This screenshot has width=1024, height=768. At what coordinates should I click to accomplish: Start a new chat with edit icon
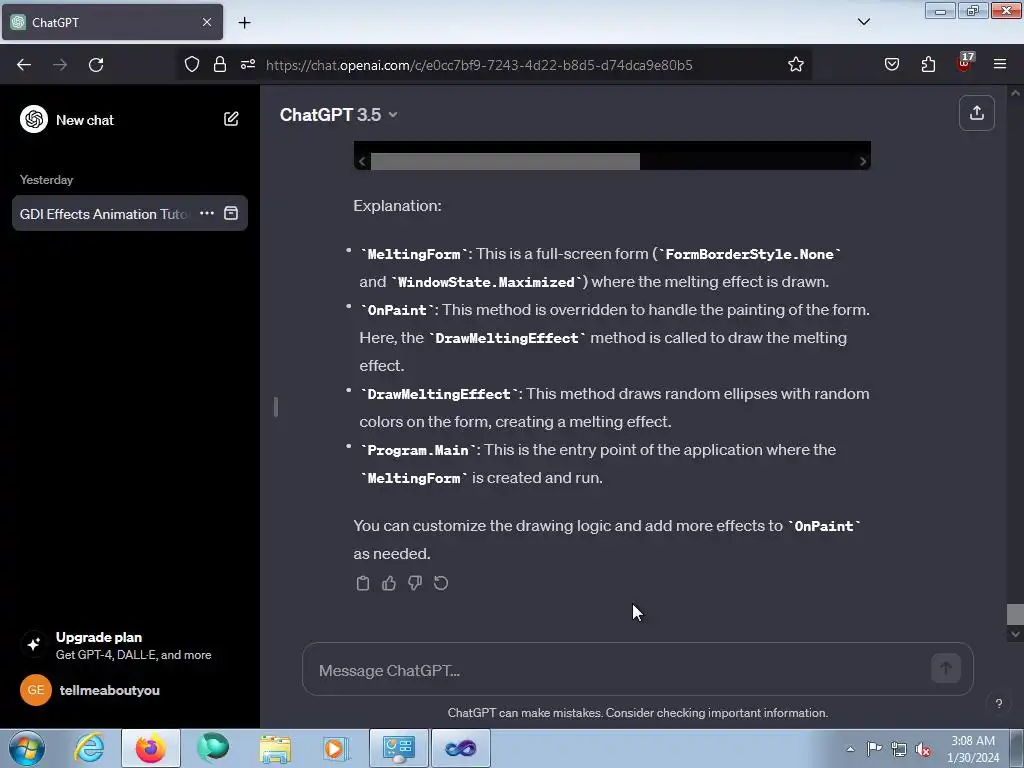231,119
